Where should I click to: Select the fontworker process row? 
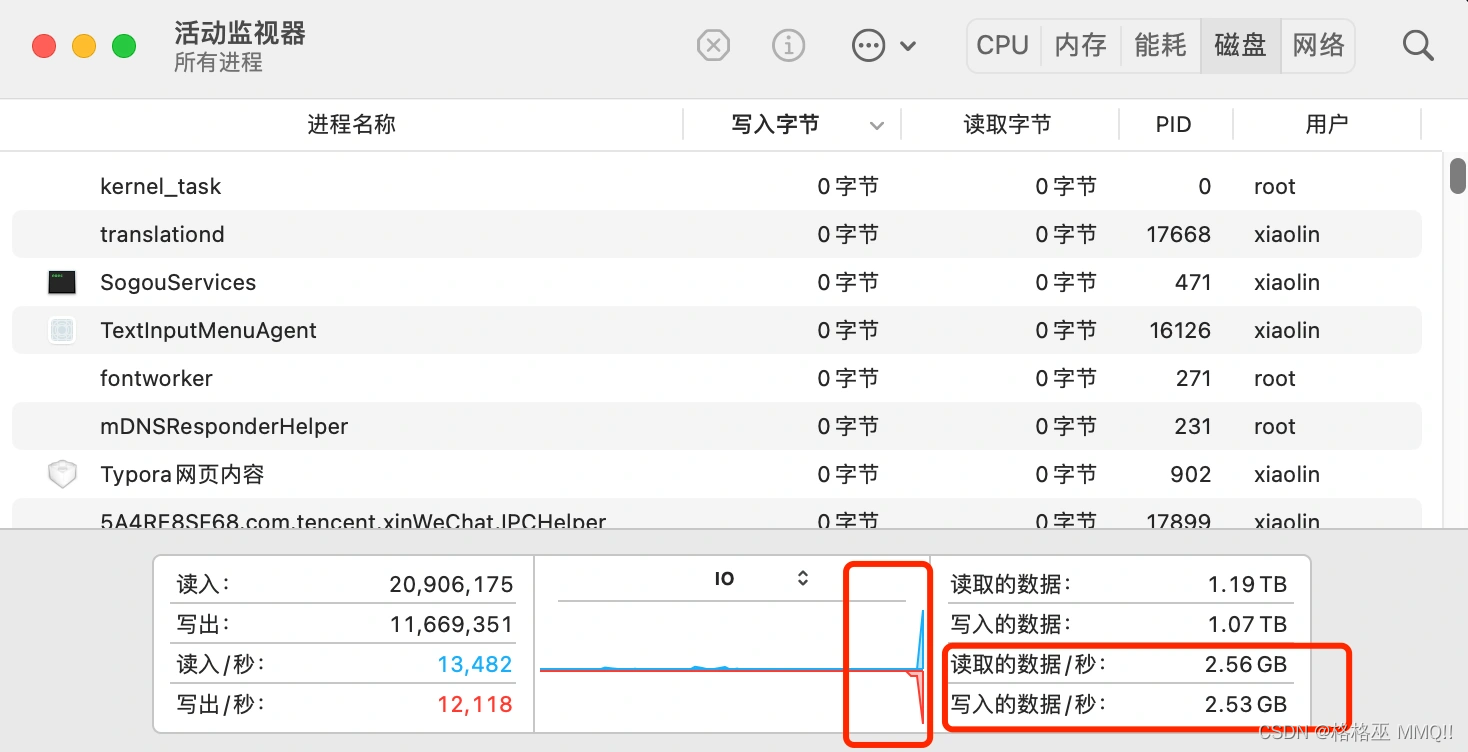(x=716, y=379)
